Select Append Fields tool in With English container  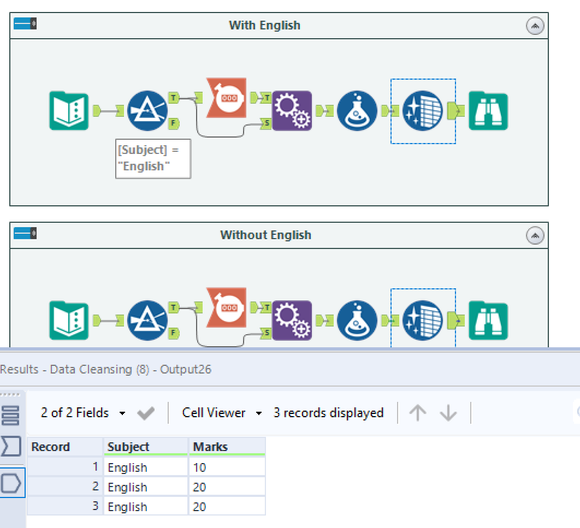(x=292, y=111)
